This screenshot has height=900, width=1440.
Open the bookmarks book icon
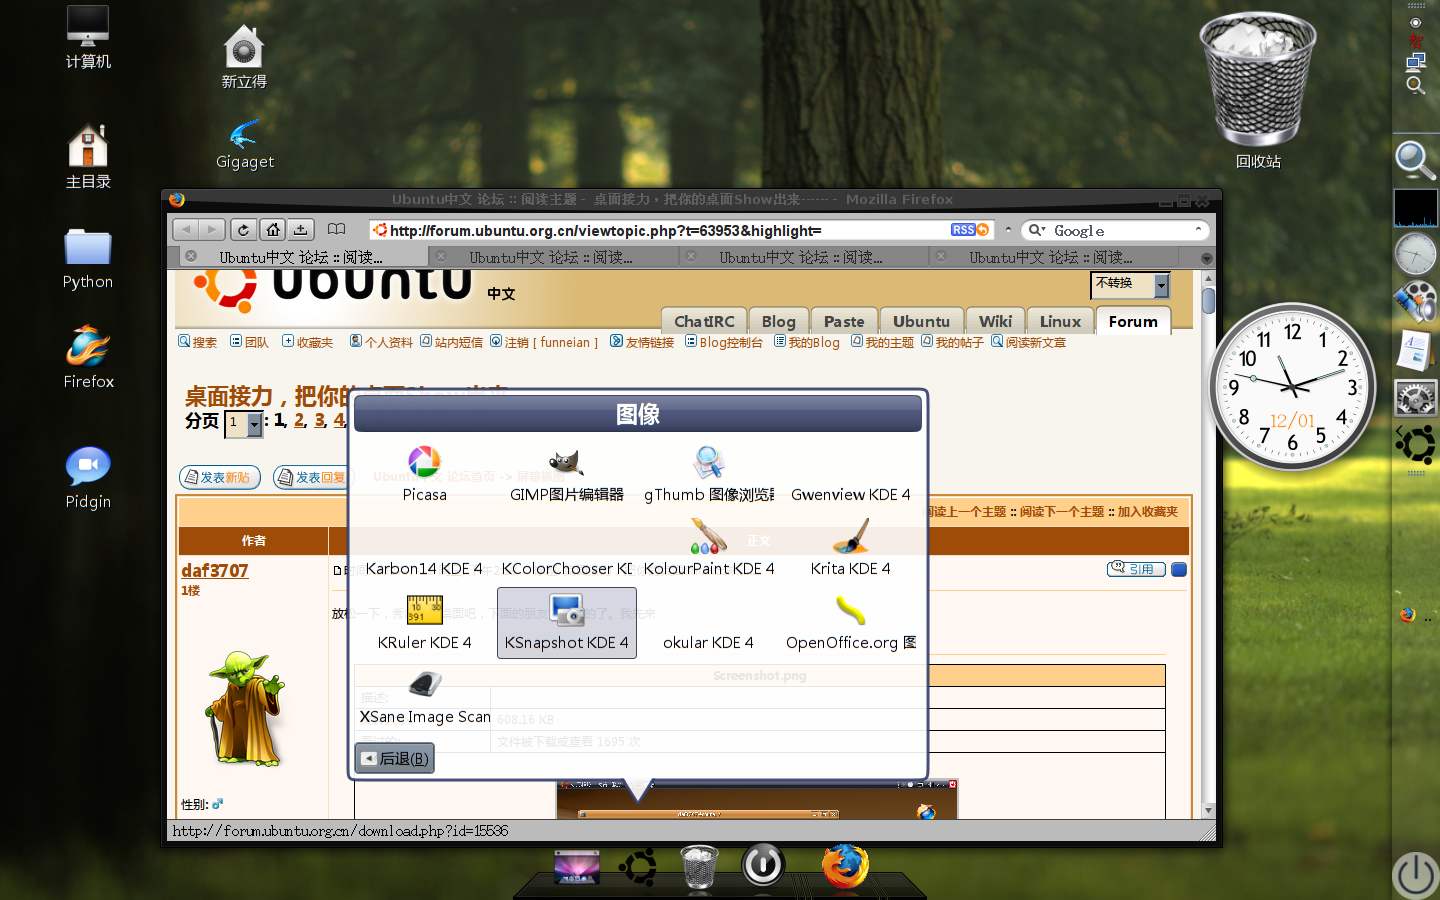(x=337, y=230)
